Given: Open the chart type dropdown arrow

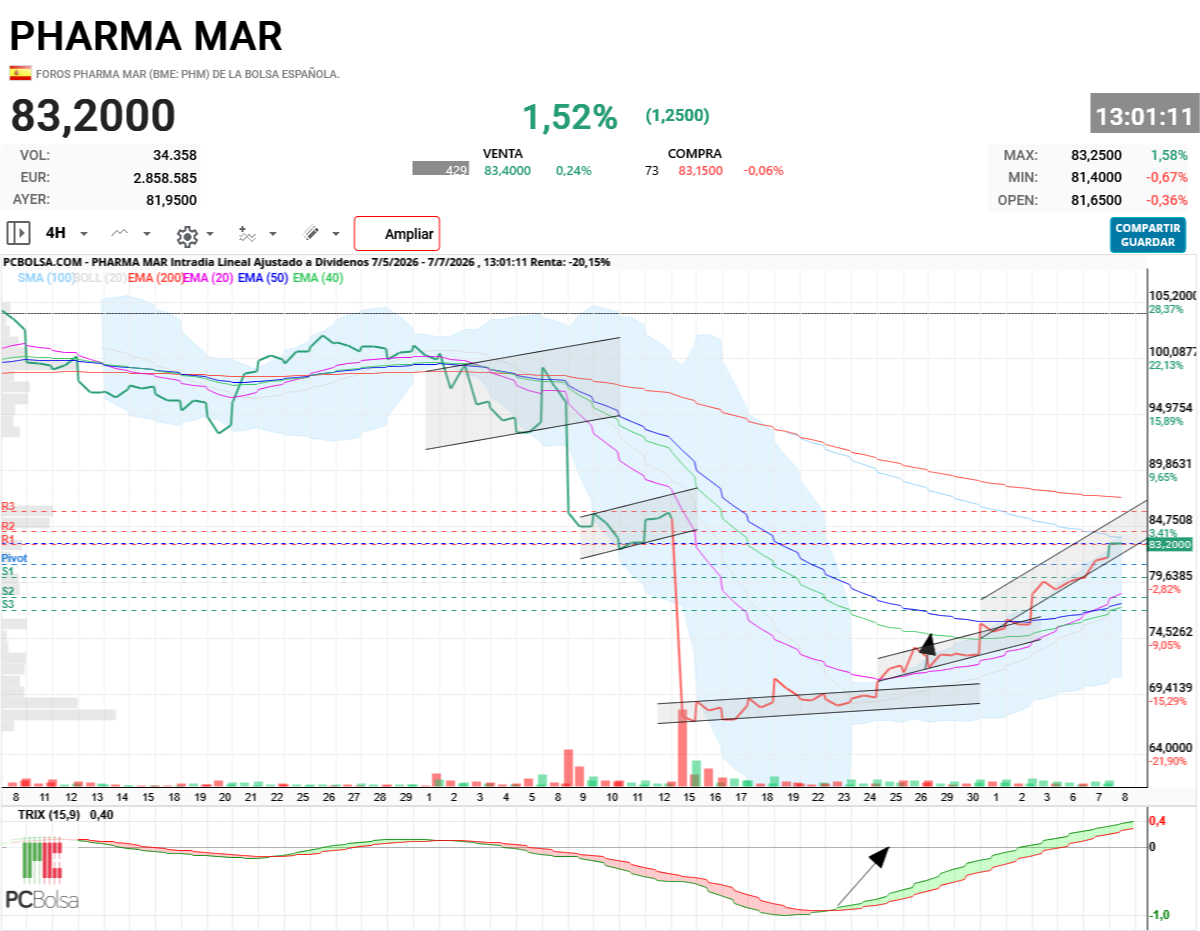Looking at the screenshot, I should tap(147, 234).
